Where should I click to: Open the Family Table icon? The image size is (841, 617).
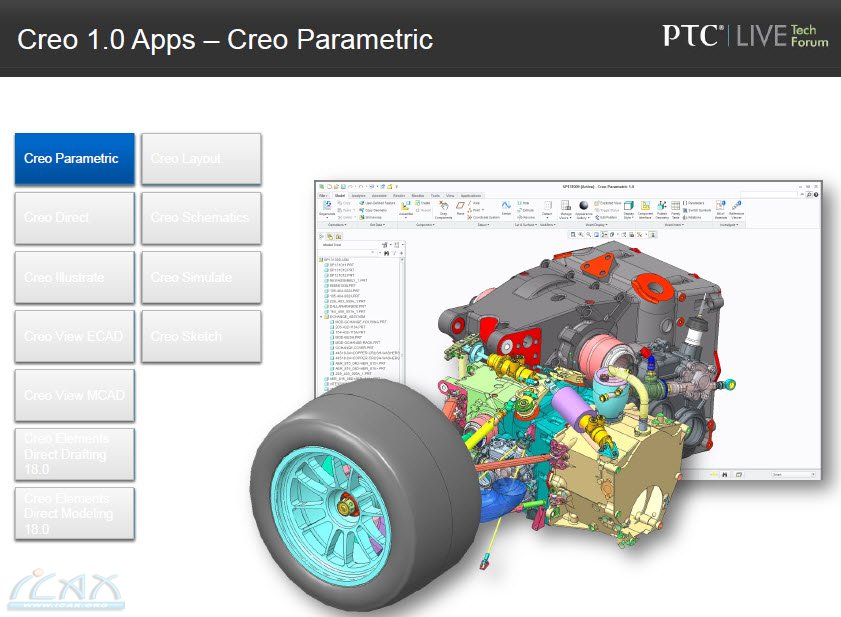[675, 205]
